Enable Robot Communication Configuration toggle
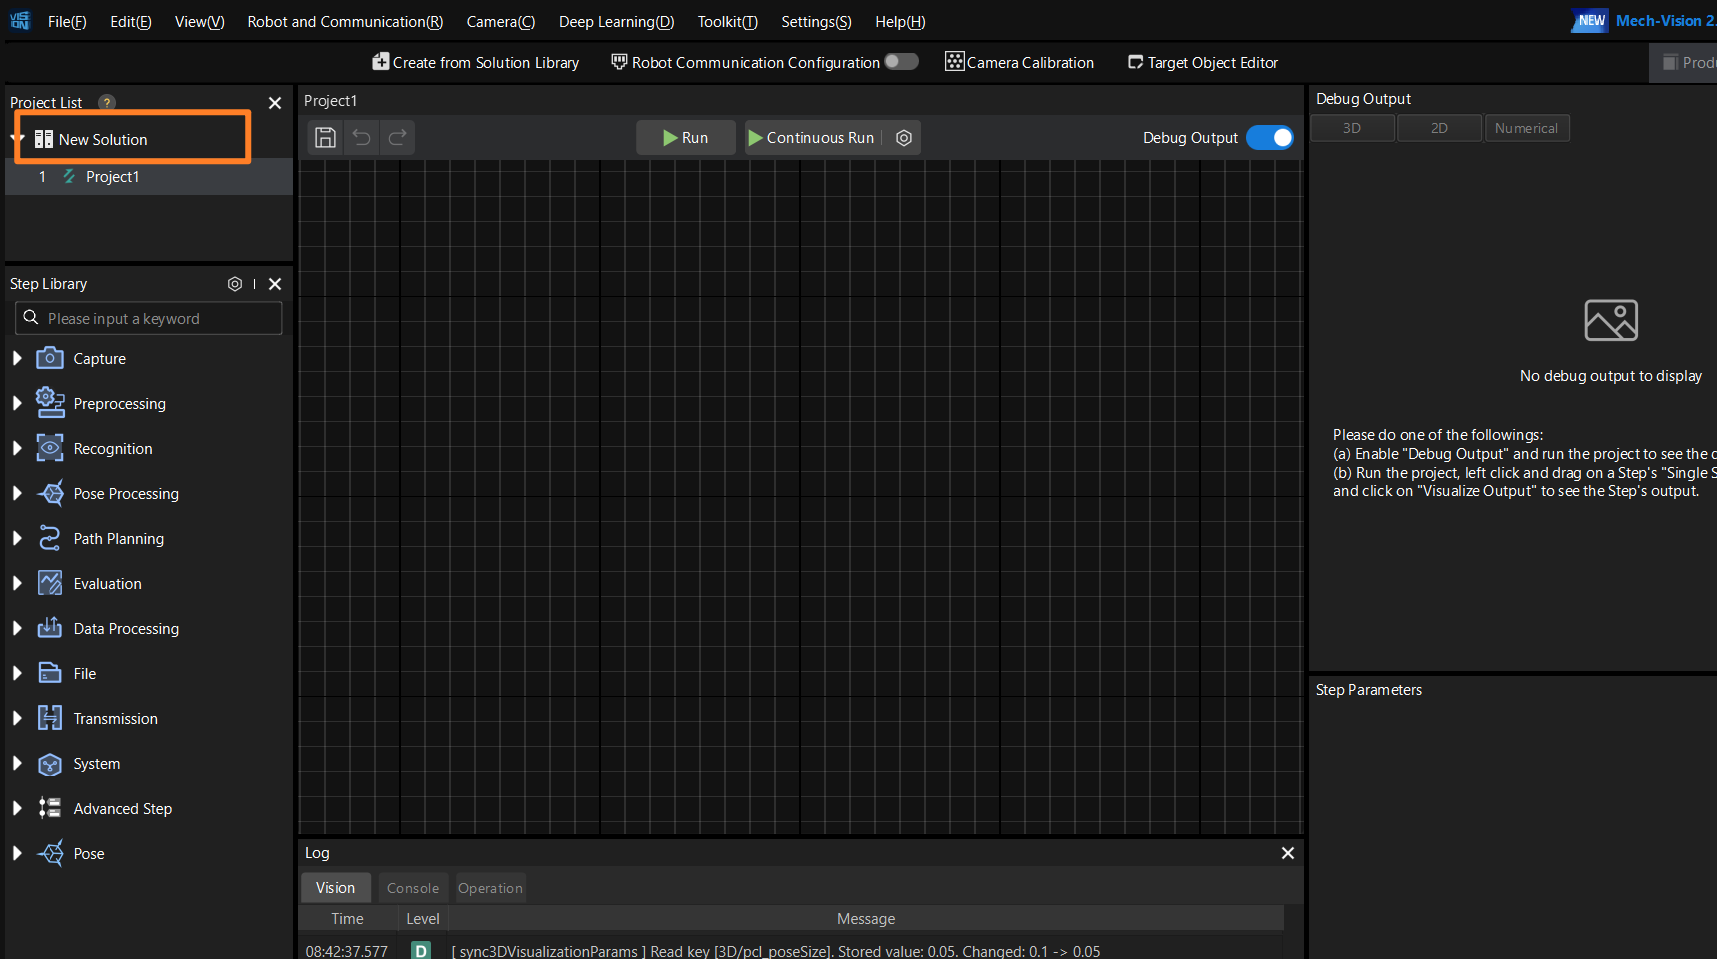Image resolution: width=1717 pixels, height=959 pixels. [x=901, y=62]
